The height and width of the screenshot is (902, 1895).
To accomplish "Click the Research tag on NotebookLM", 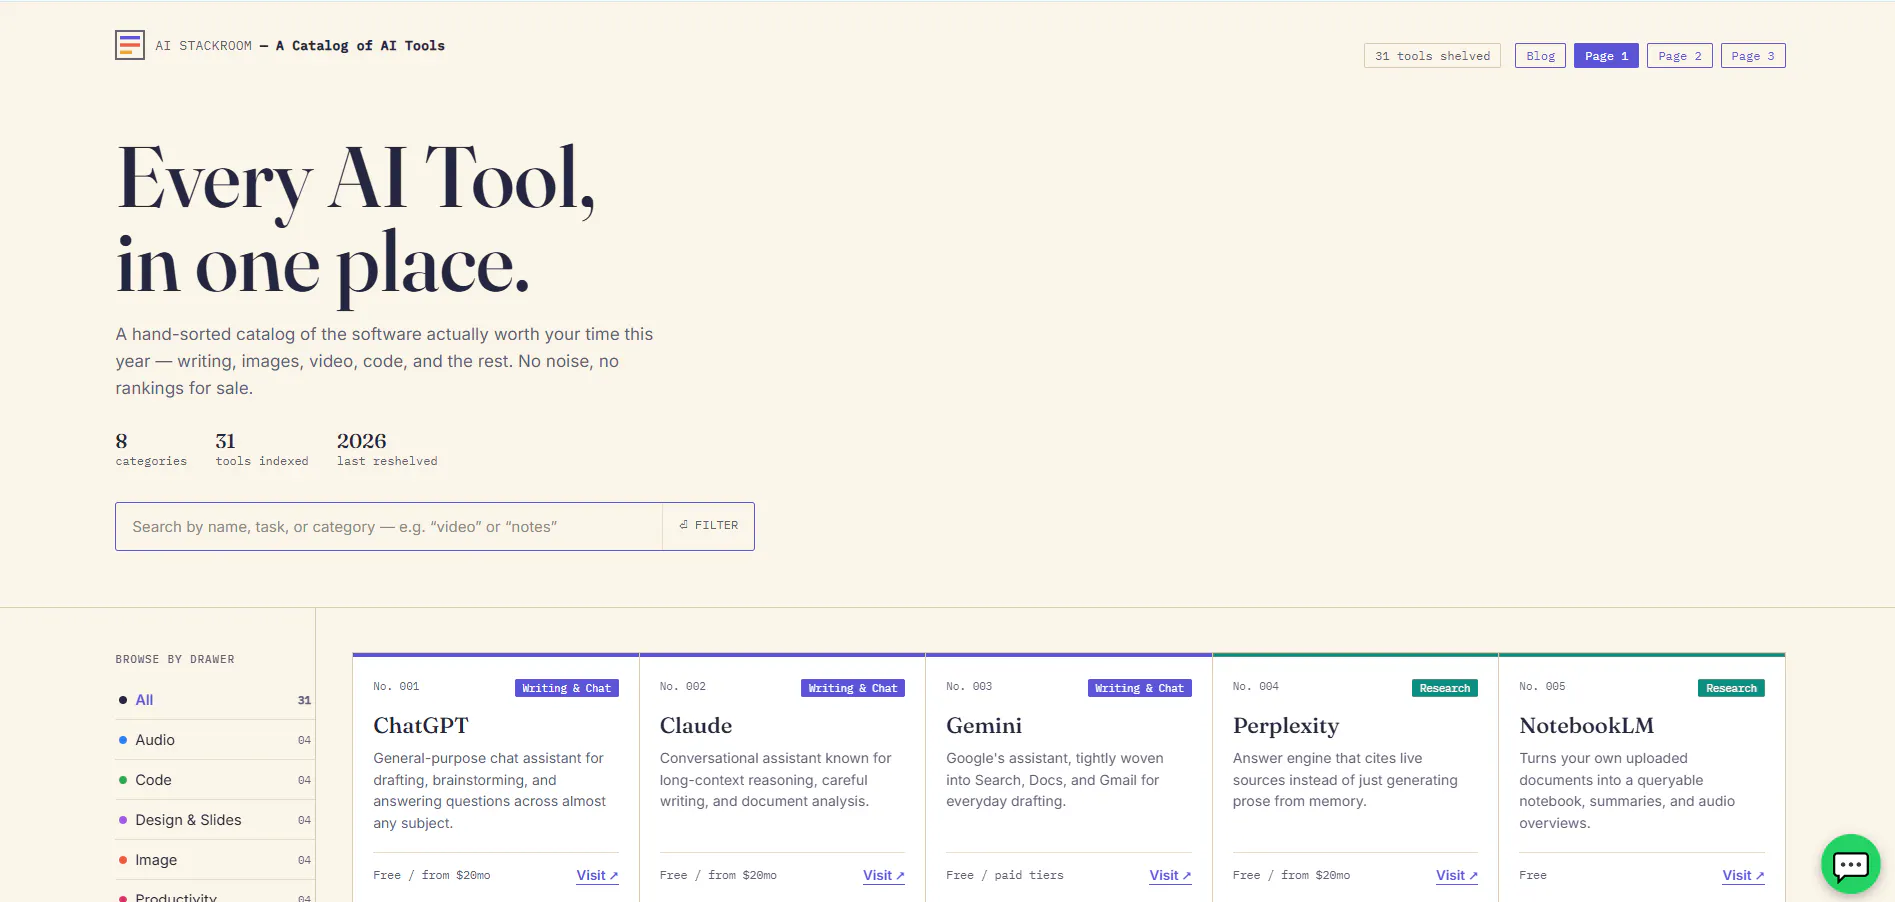I will [1731, 688].
